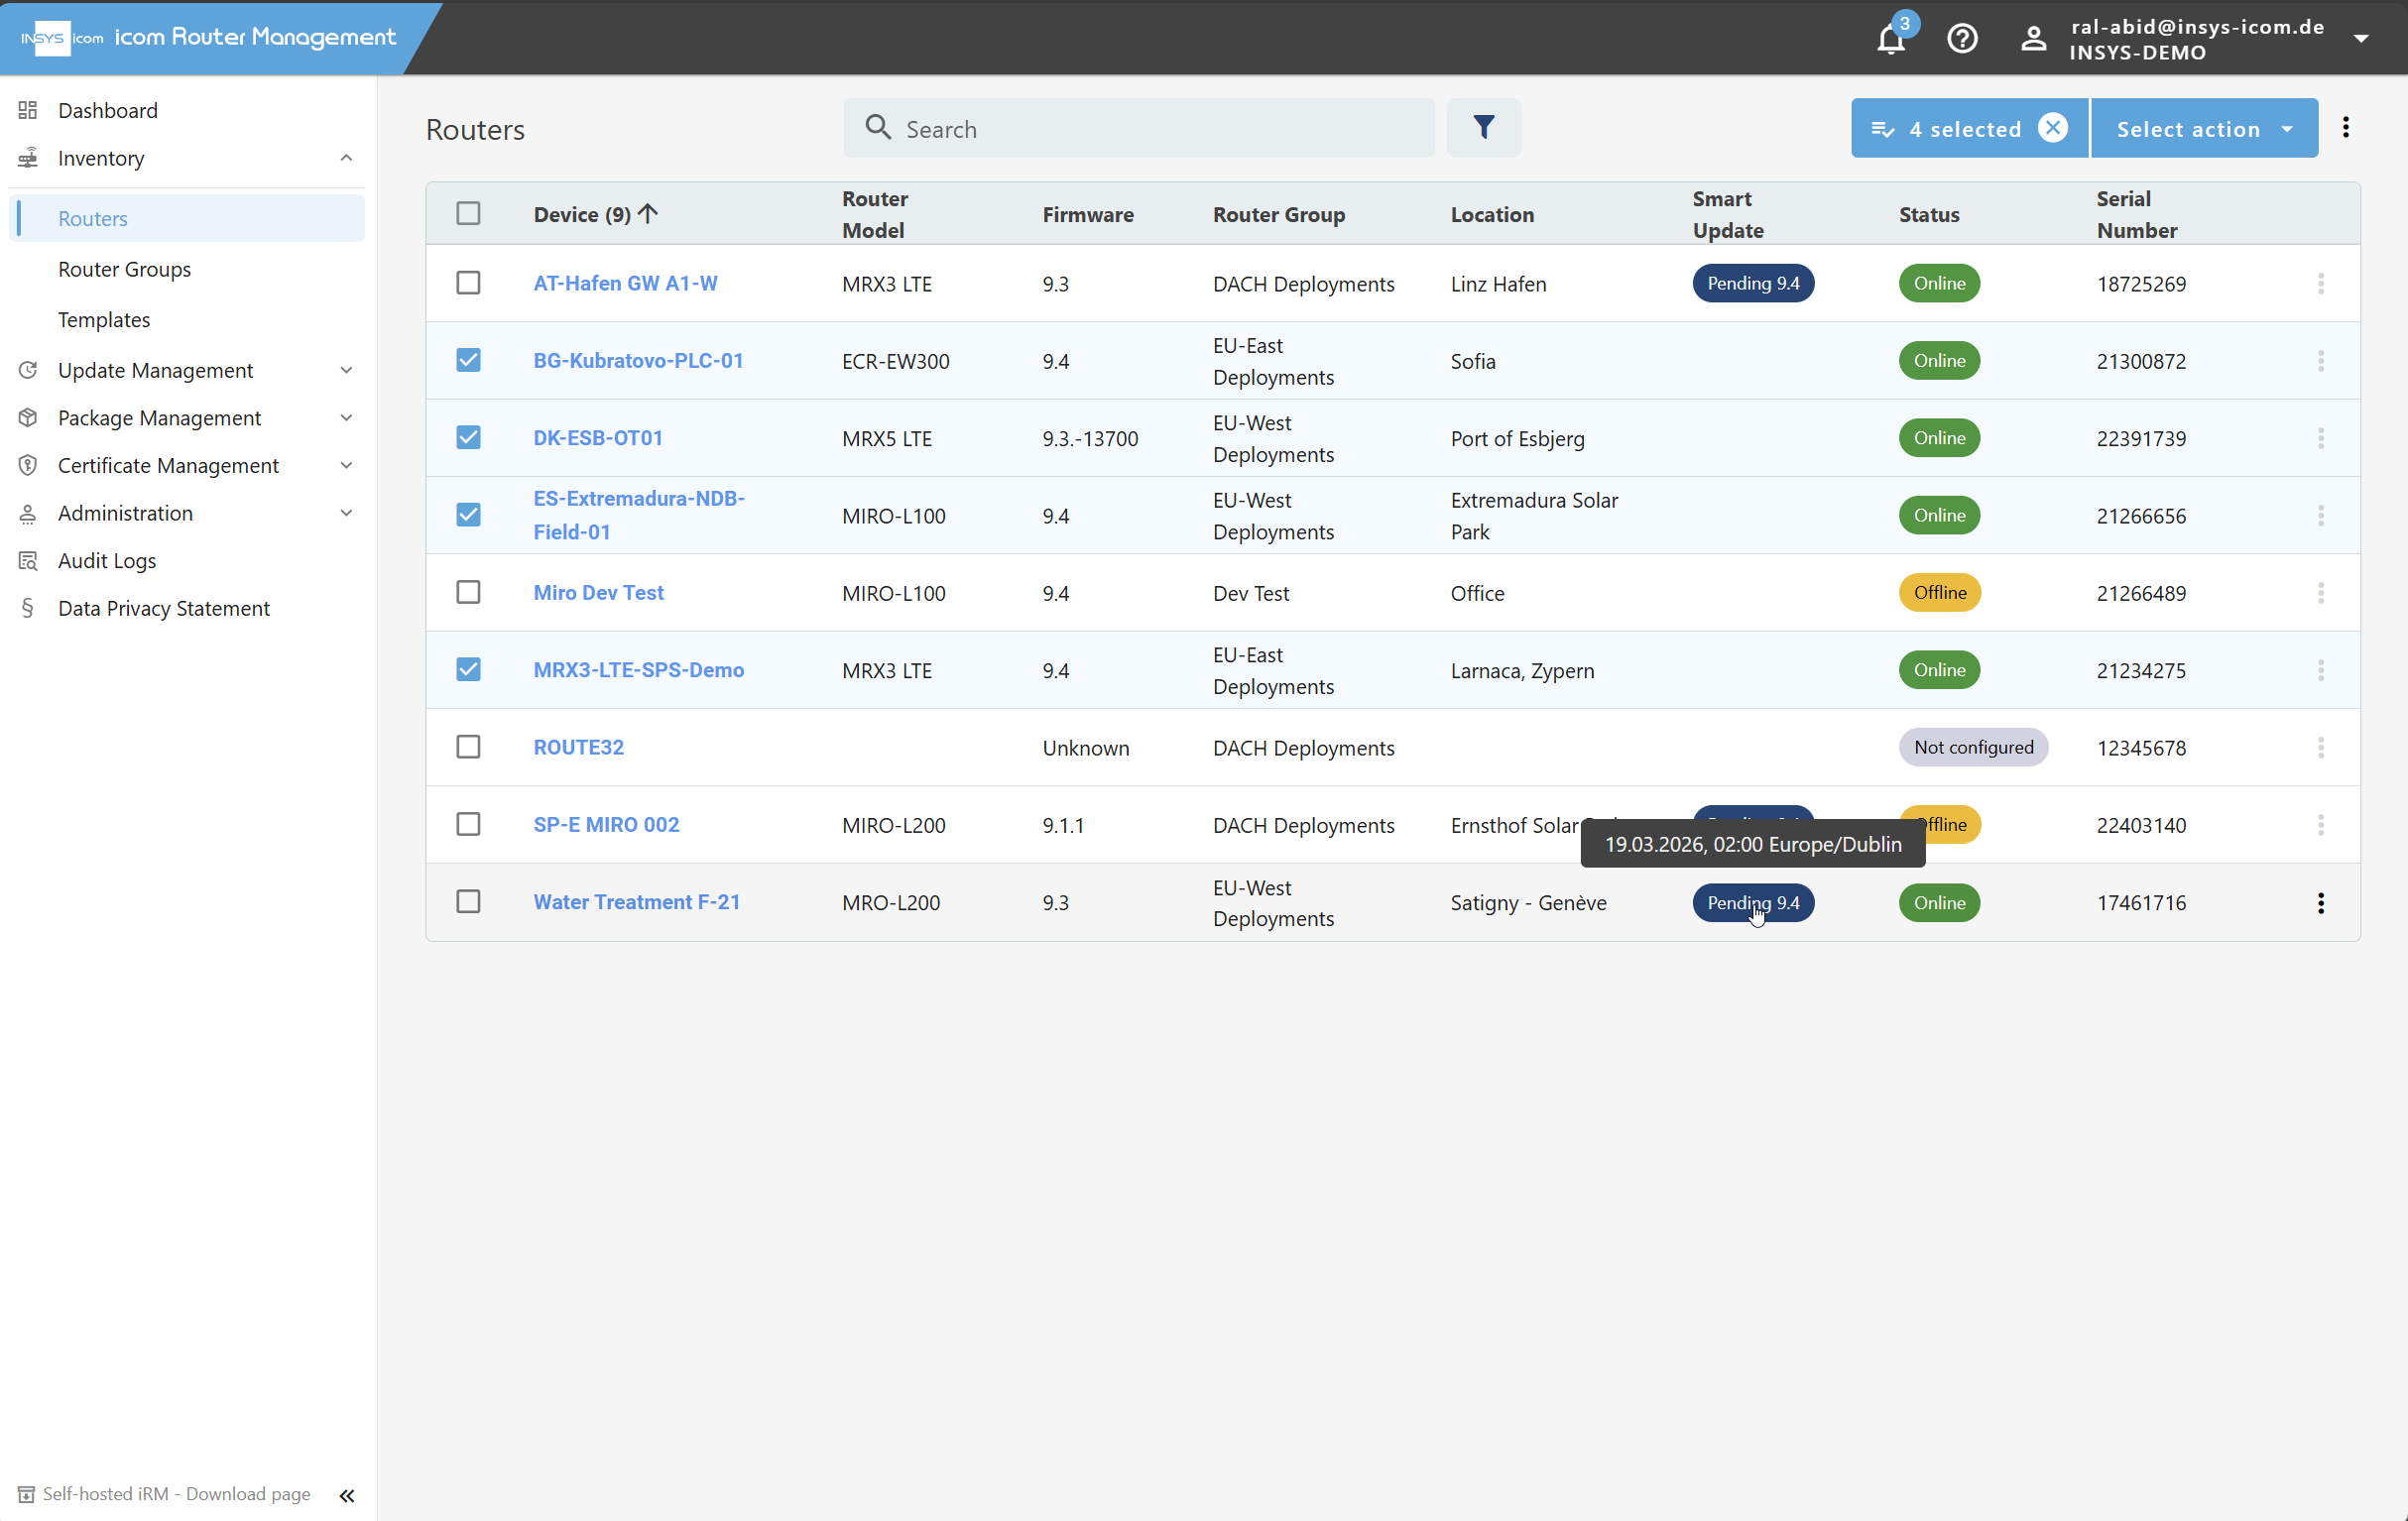This screenshot has width=2408, height=1521.
Task: Check the AT-Hafen GW A1-W checkbox
Action: (x=468, y=283)
